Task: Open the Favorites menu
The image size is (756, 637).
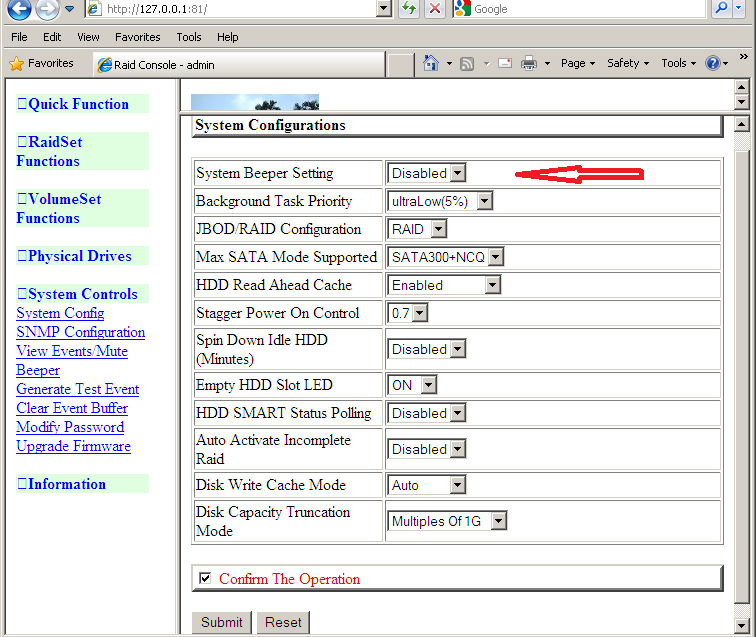Action: click(x=137, y=37)
